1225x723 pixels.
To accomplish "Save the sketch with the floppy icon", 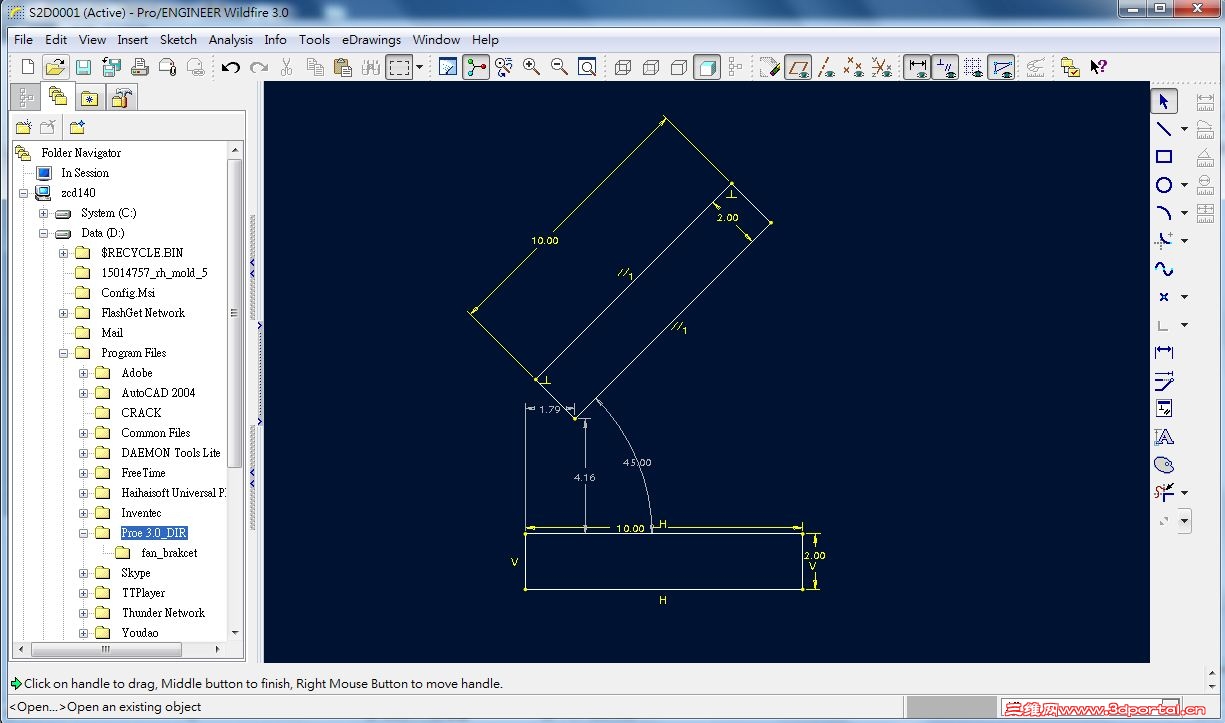I will 84,67.
